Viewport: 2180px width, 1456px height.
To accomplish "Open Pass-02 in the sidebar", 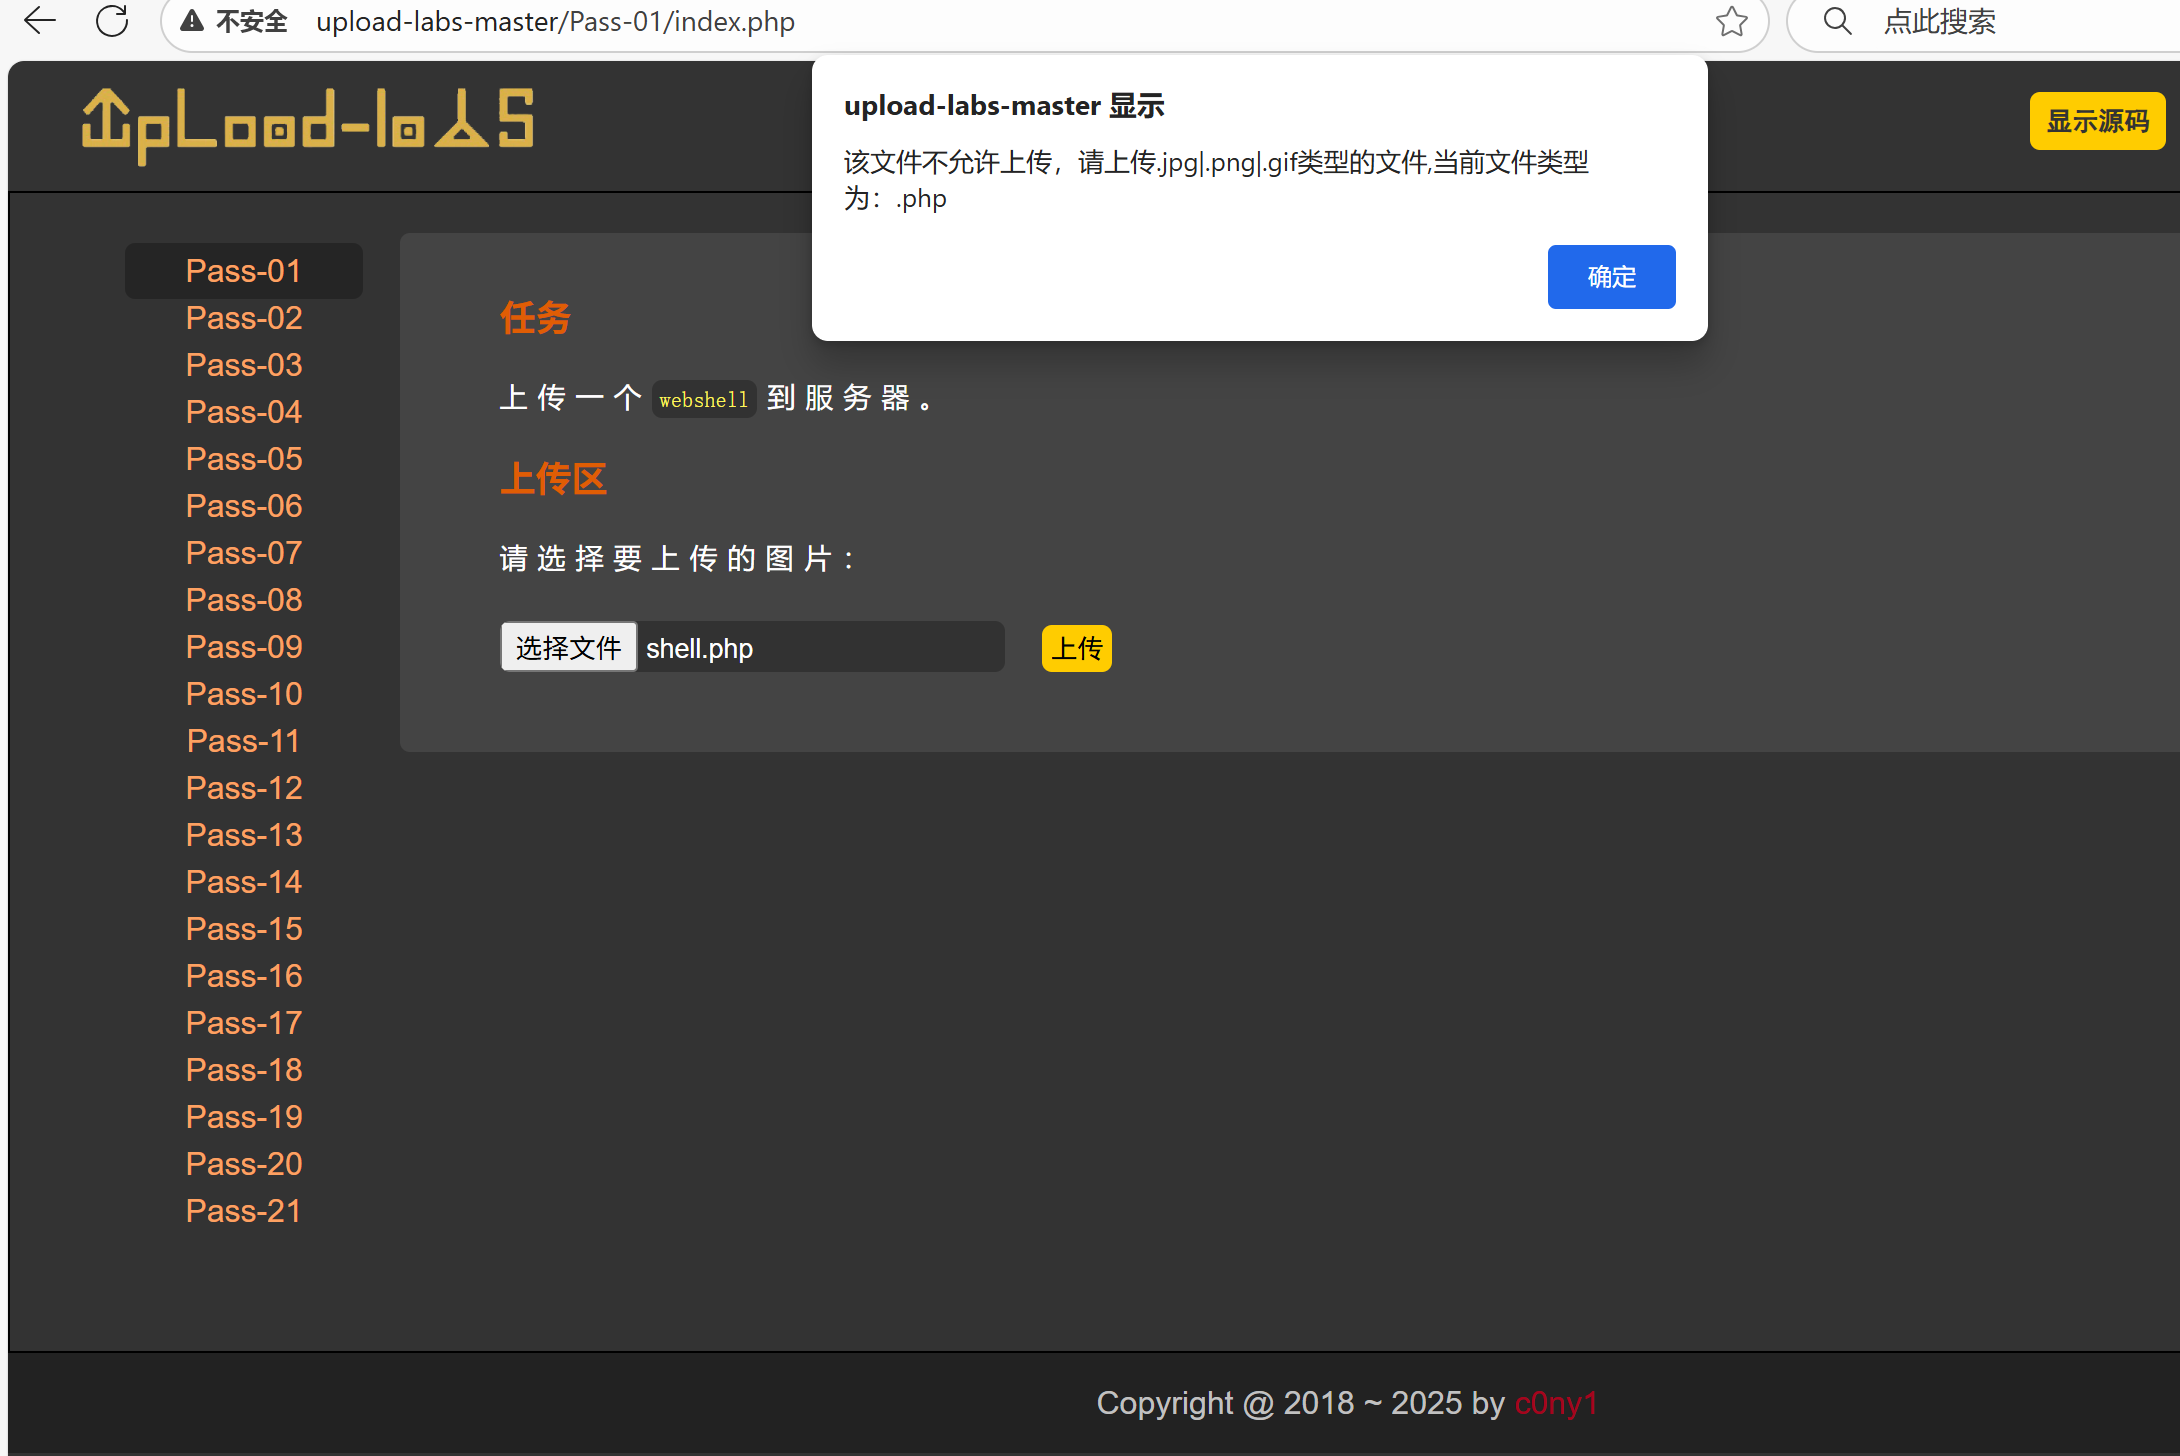I will 244,318.
